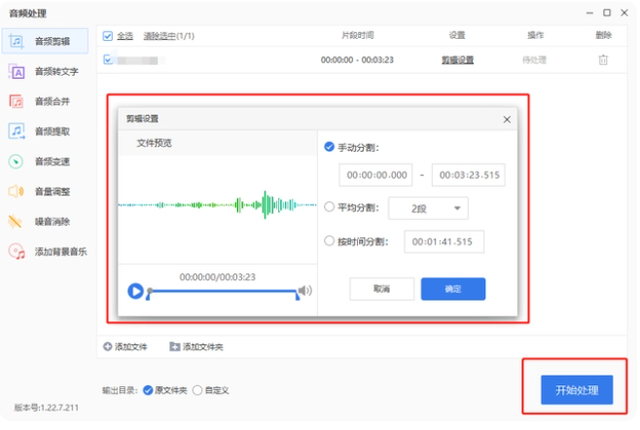Open 音量调整 speaker icon
The image size is (640, 430).
pos(16,191)
